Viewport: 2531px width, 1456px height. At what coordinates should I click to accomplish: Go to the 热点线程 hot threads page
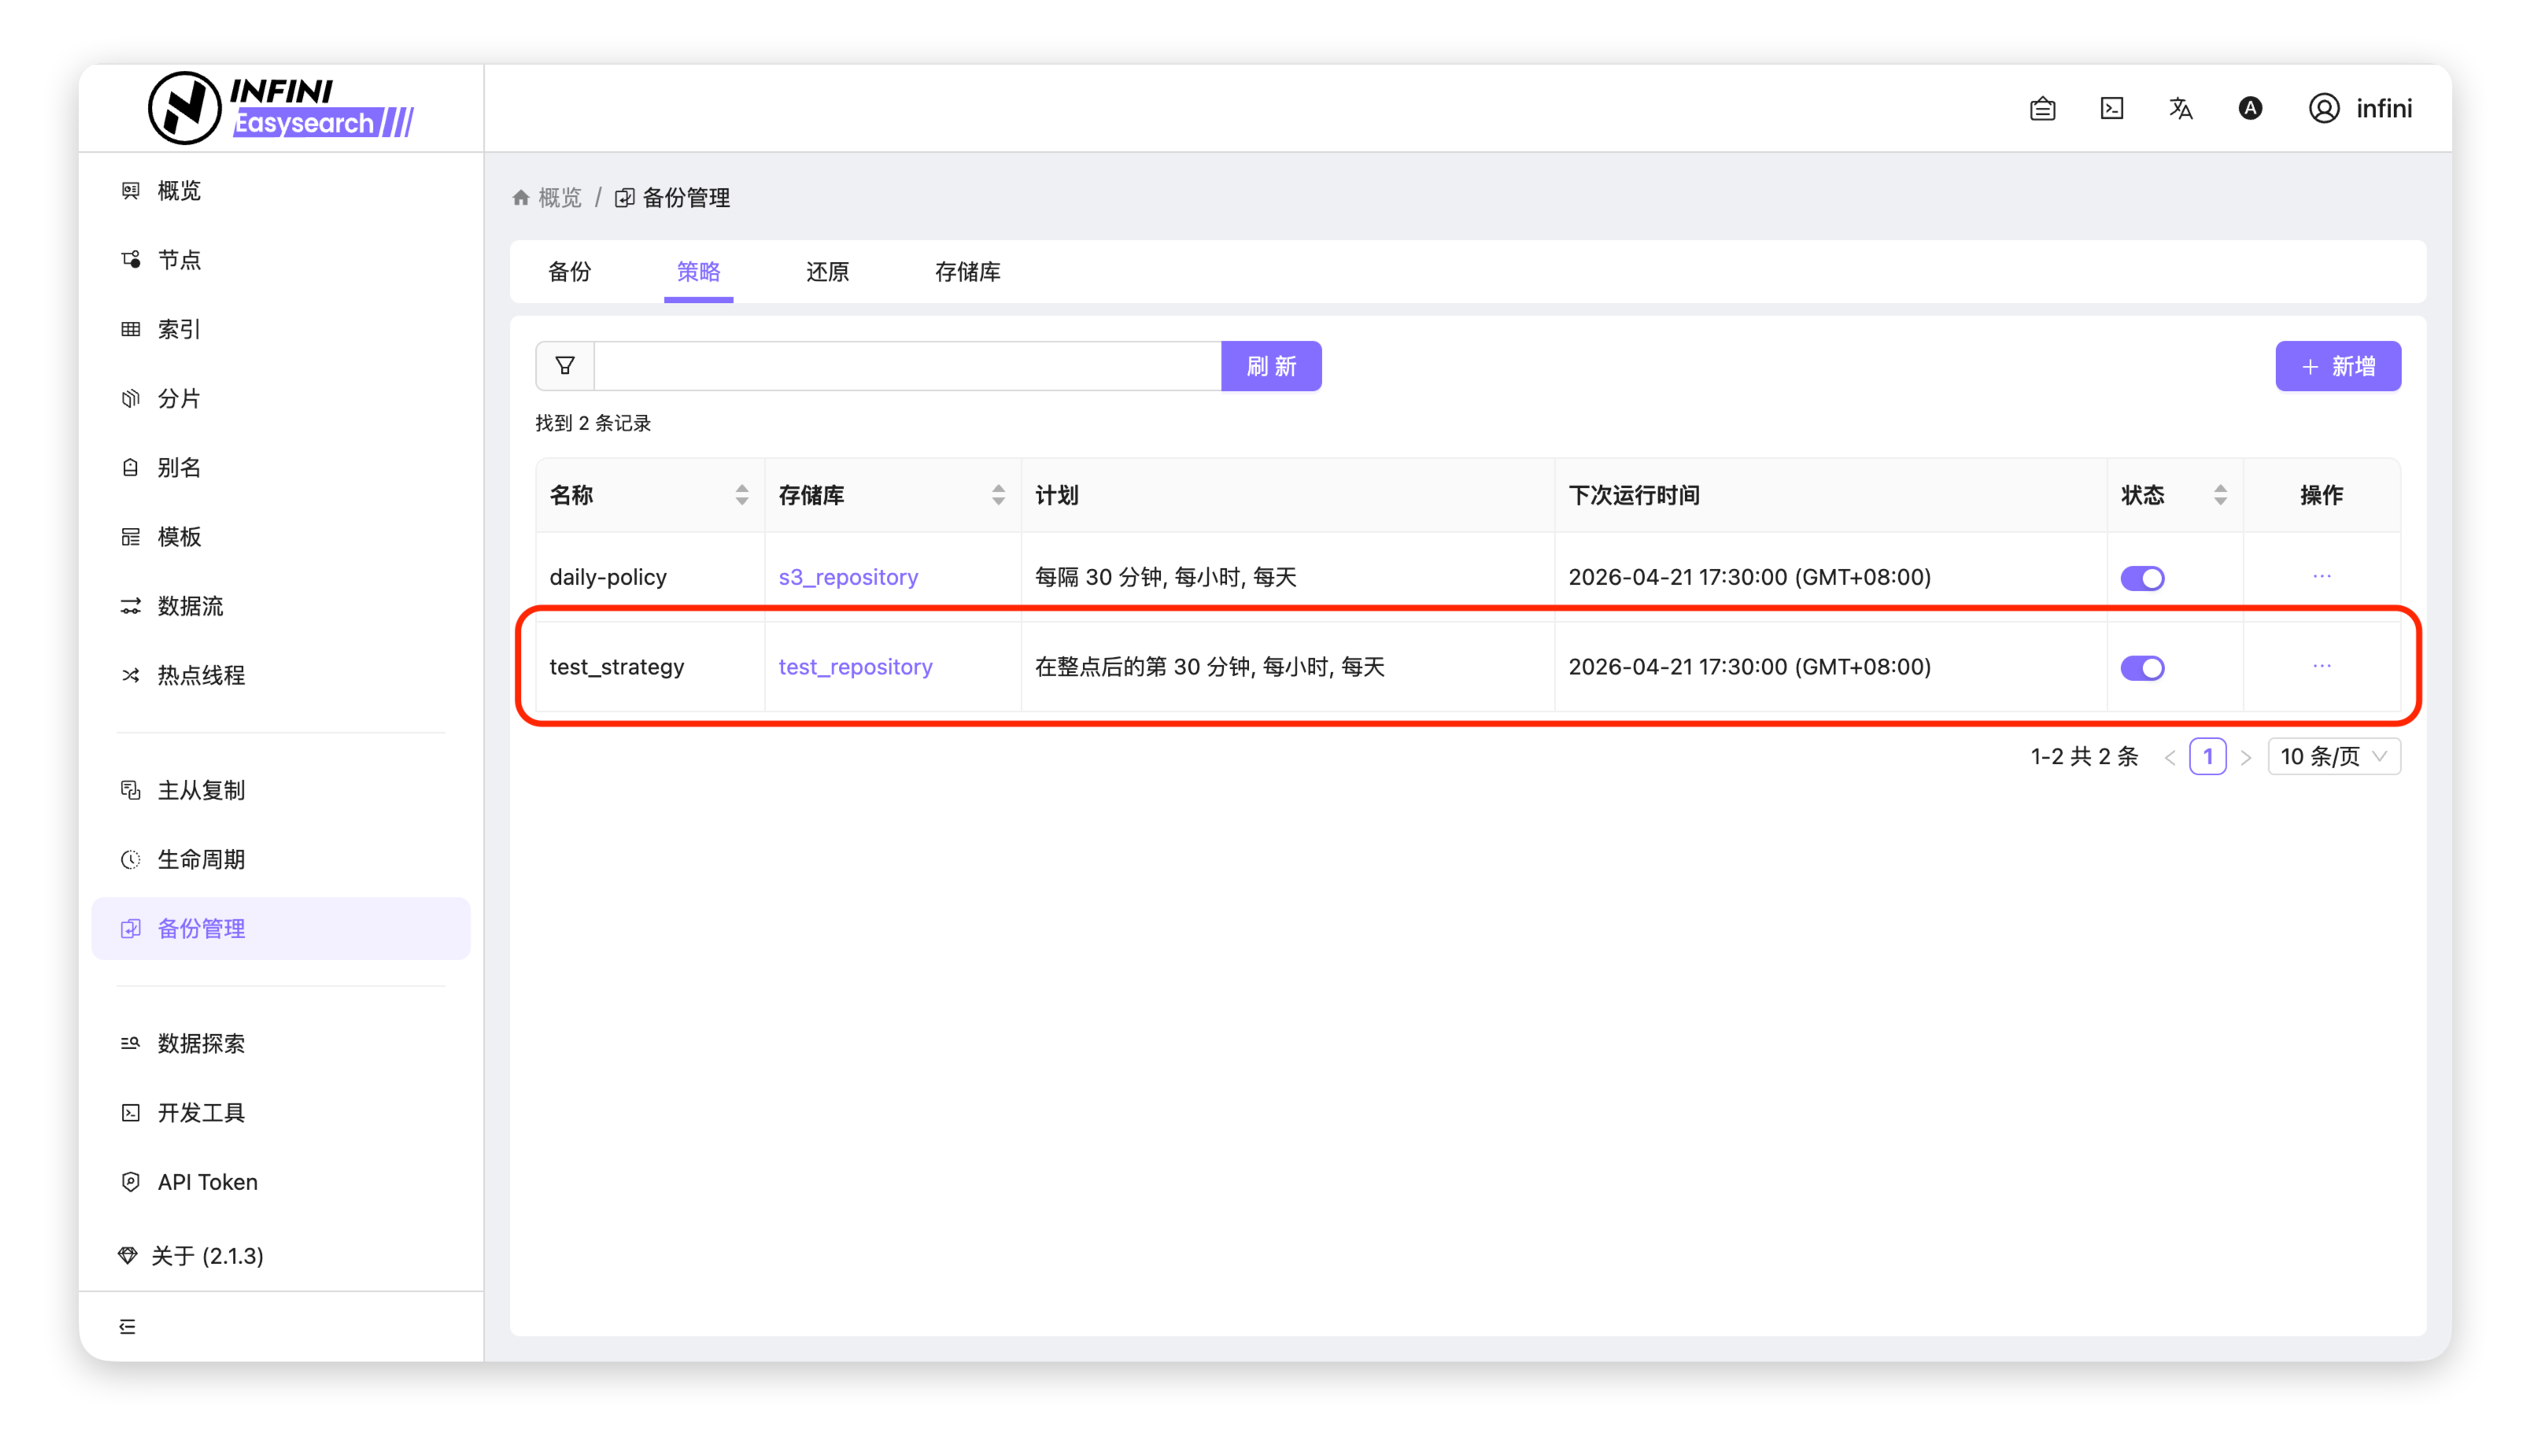click(x=201, y=675)
